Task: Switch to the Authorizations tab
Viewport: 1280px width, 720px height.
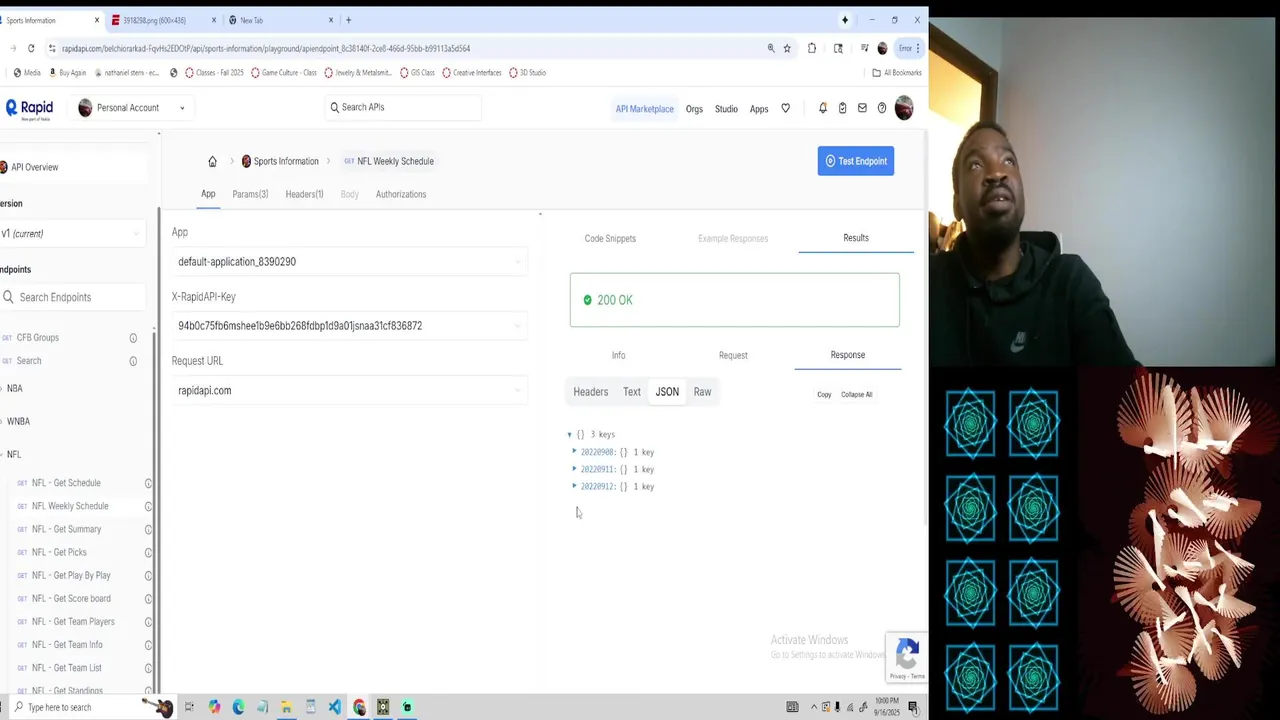Action: click(401, 194)
